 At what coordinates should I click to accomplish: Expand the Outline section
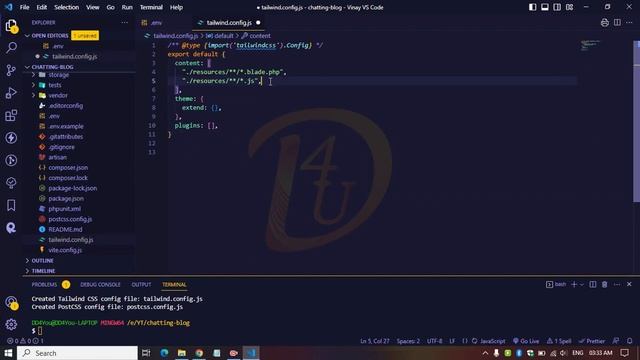pyautogui.click(x=42, y=260)
